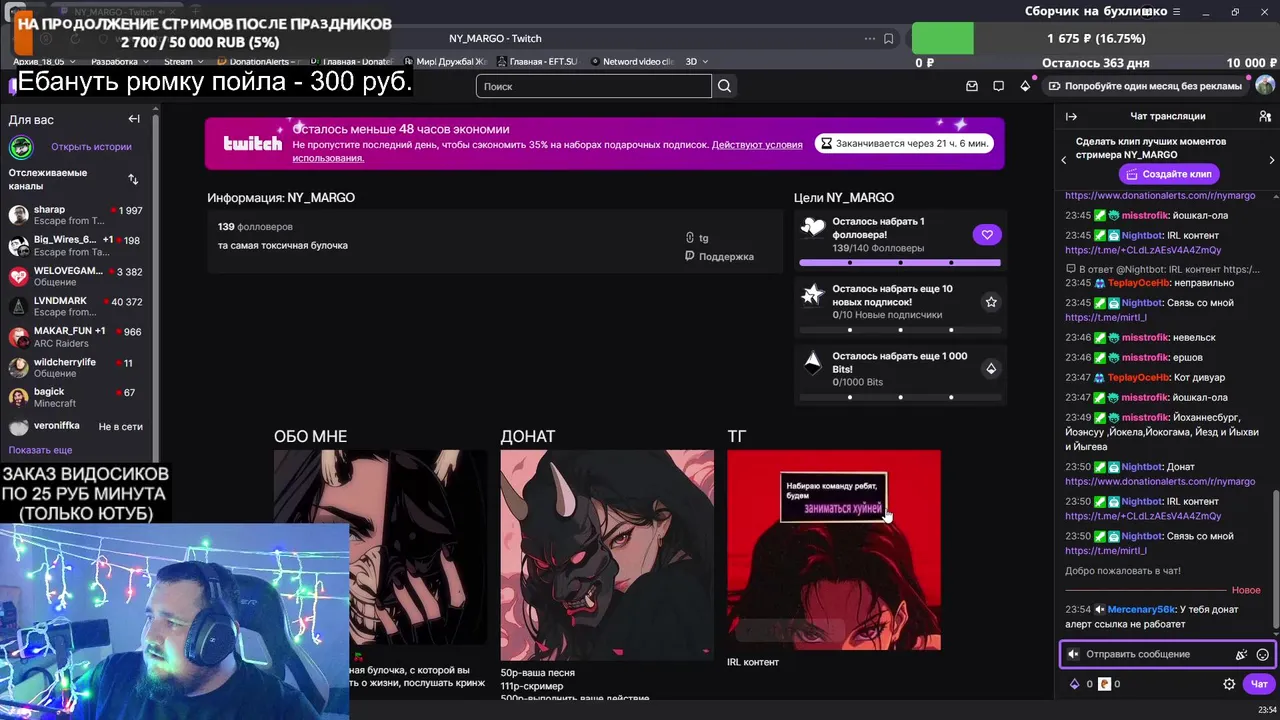This screenshot has width=1280, height=720.
Task: Click 'Заканчивается через 21 ч. 6 мин.' timer badge
Action: (x=904, y=144)
